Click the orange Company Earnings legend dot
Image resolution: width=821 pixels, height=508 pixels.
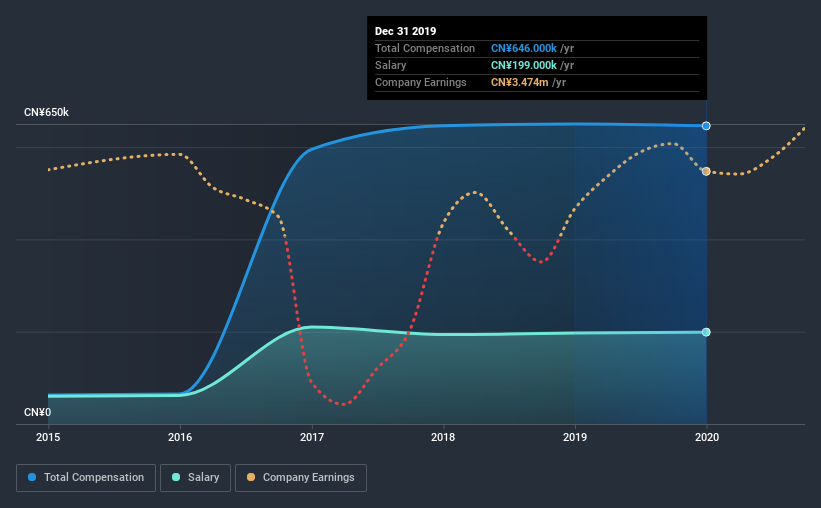pyautogui.click(x=251, y=477)
